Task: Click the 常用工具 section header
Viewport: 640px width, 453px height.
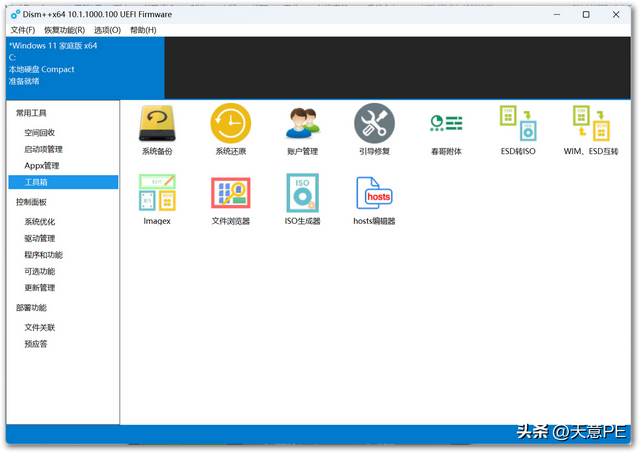Action: click(x=31, y=113)
